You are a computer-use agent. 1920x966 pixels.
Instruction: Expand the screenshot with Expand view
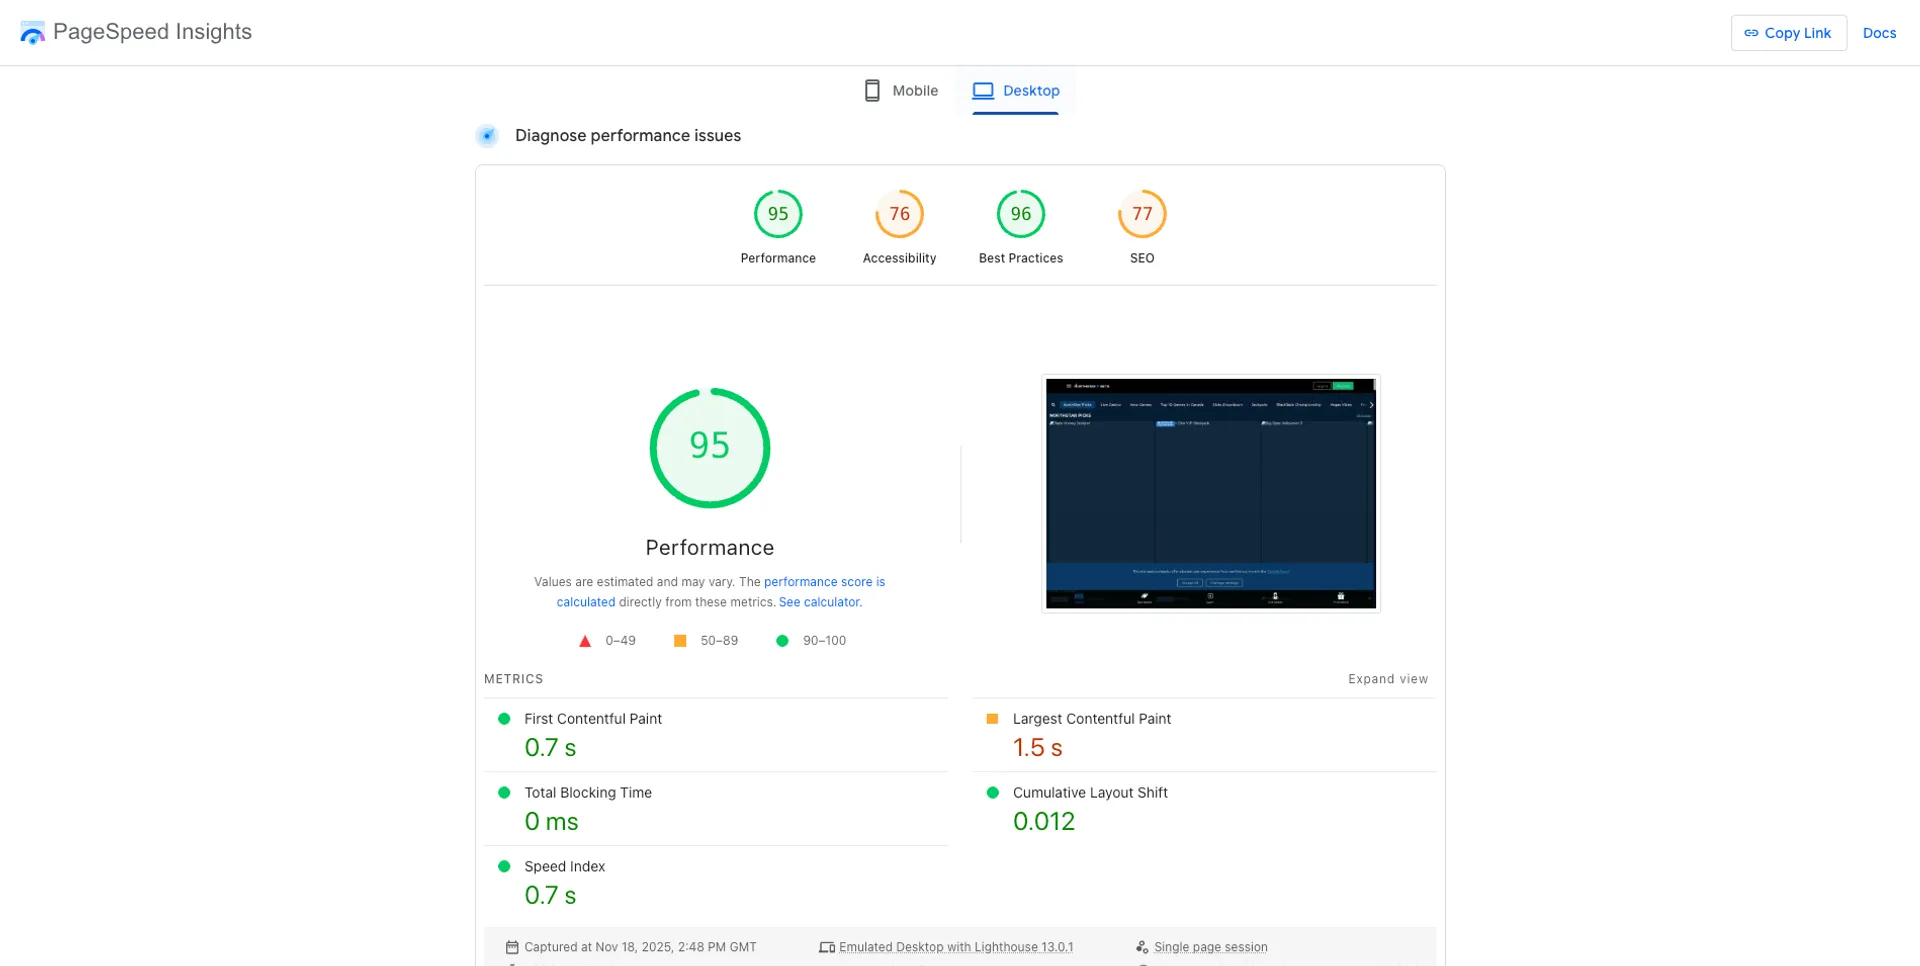tap(1388, 679)
